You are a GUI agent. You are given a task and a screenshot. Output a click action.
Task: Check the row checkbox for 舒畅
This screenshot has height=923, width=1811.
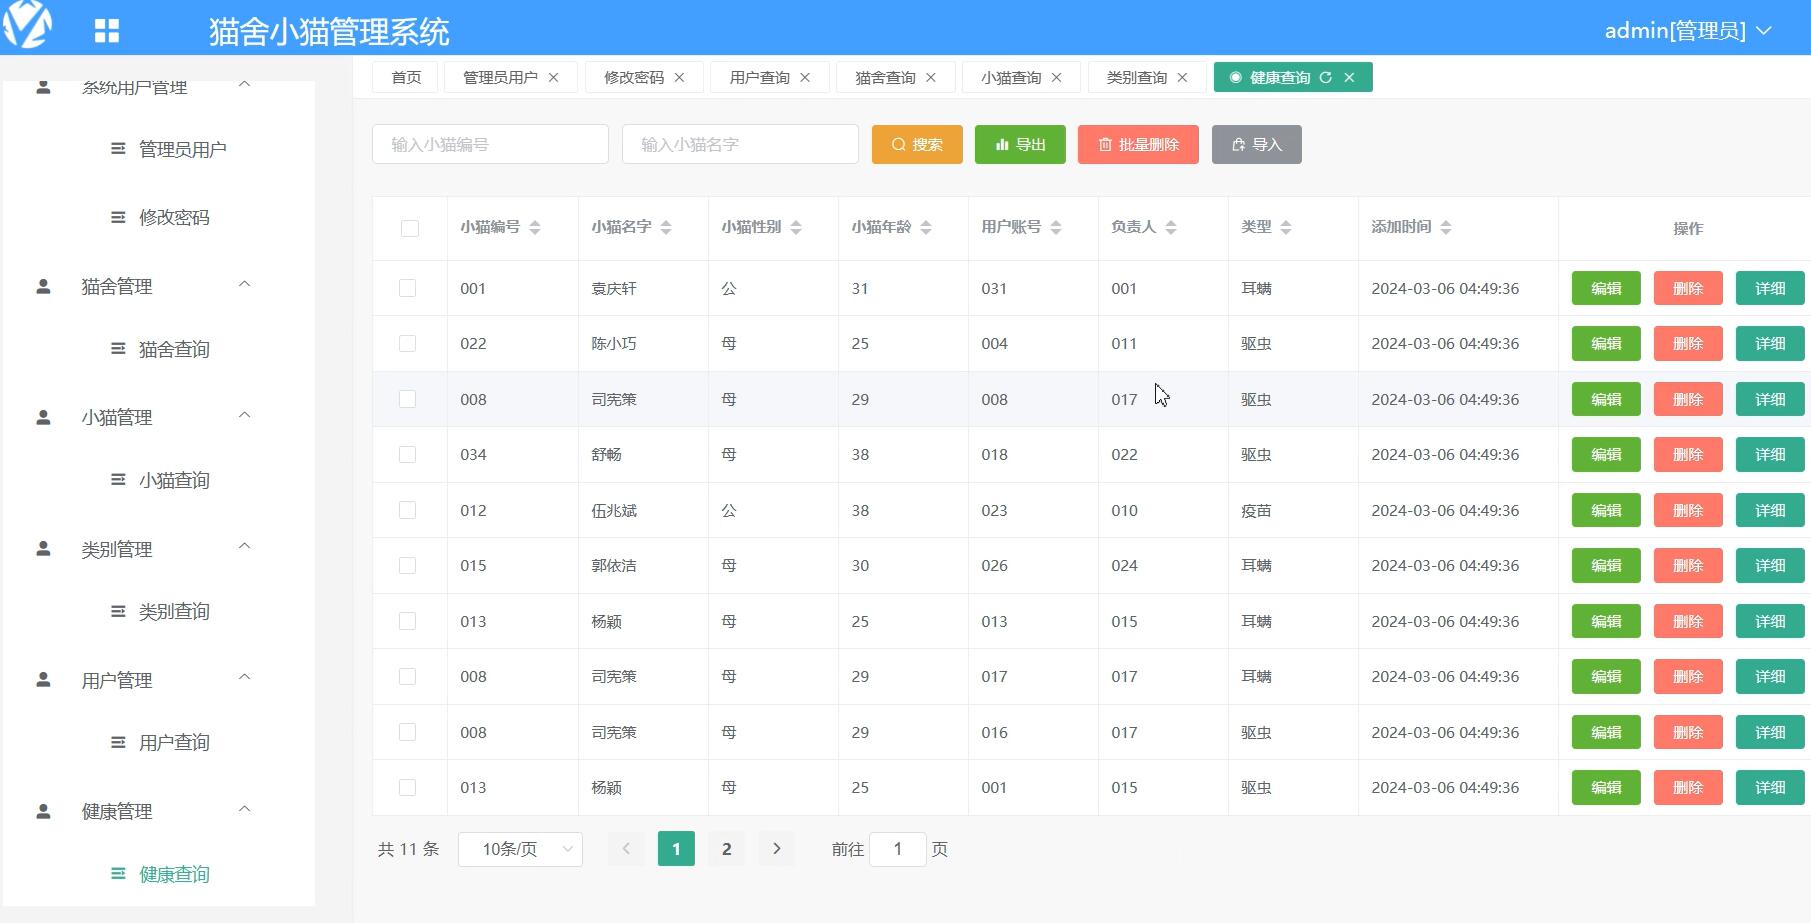pyautogui.click(x=407, y=454)
